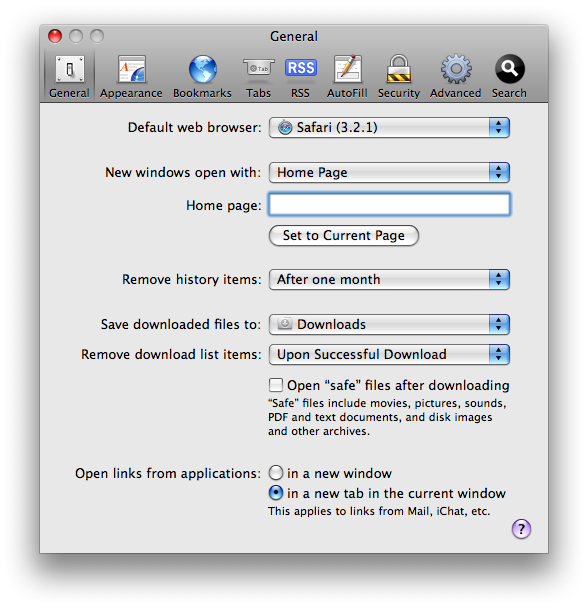588x608 pixels.
Task: Close the General preferences window
Action: click(55, 36)
